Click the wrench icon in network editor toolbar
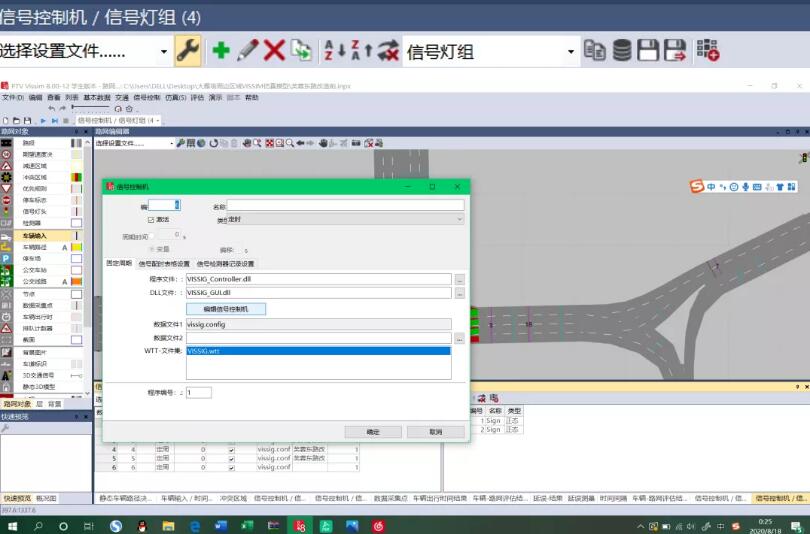The image size is (810, 534). pyautogui.click(x=180, y=143)
